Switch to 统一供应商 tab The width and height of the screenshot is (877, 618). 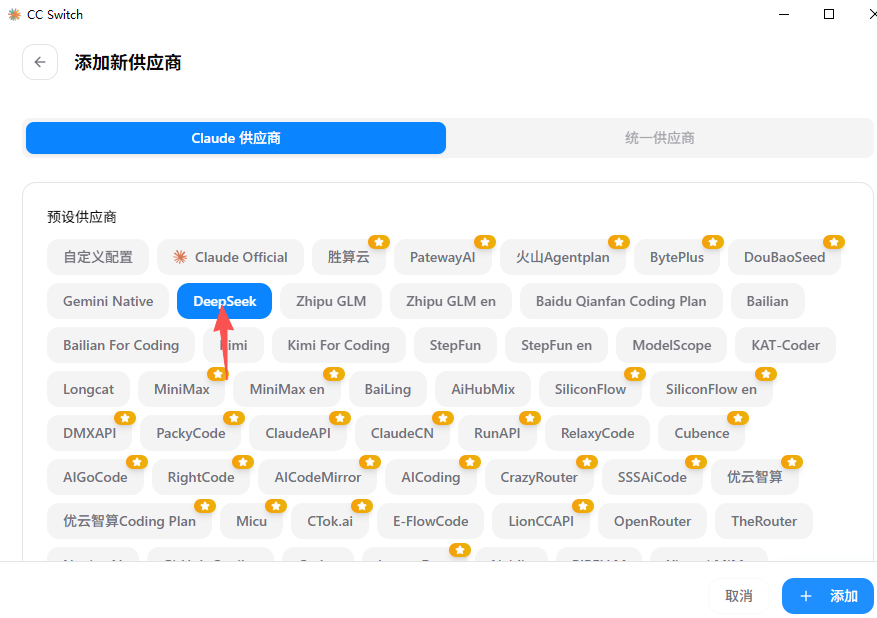pyautogui.click(x=659, y=138)
